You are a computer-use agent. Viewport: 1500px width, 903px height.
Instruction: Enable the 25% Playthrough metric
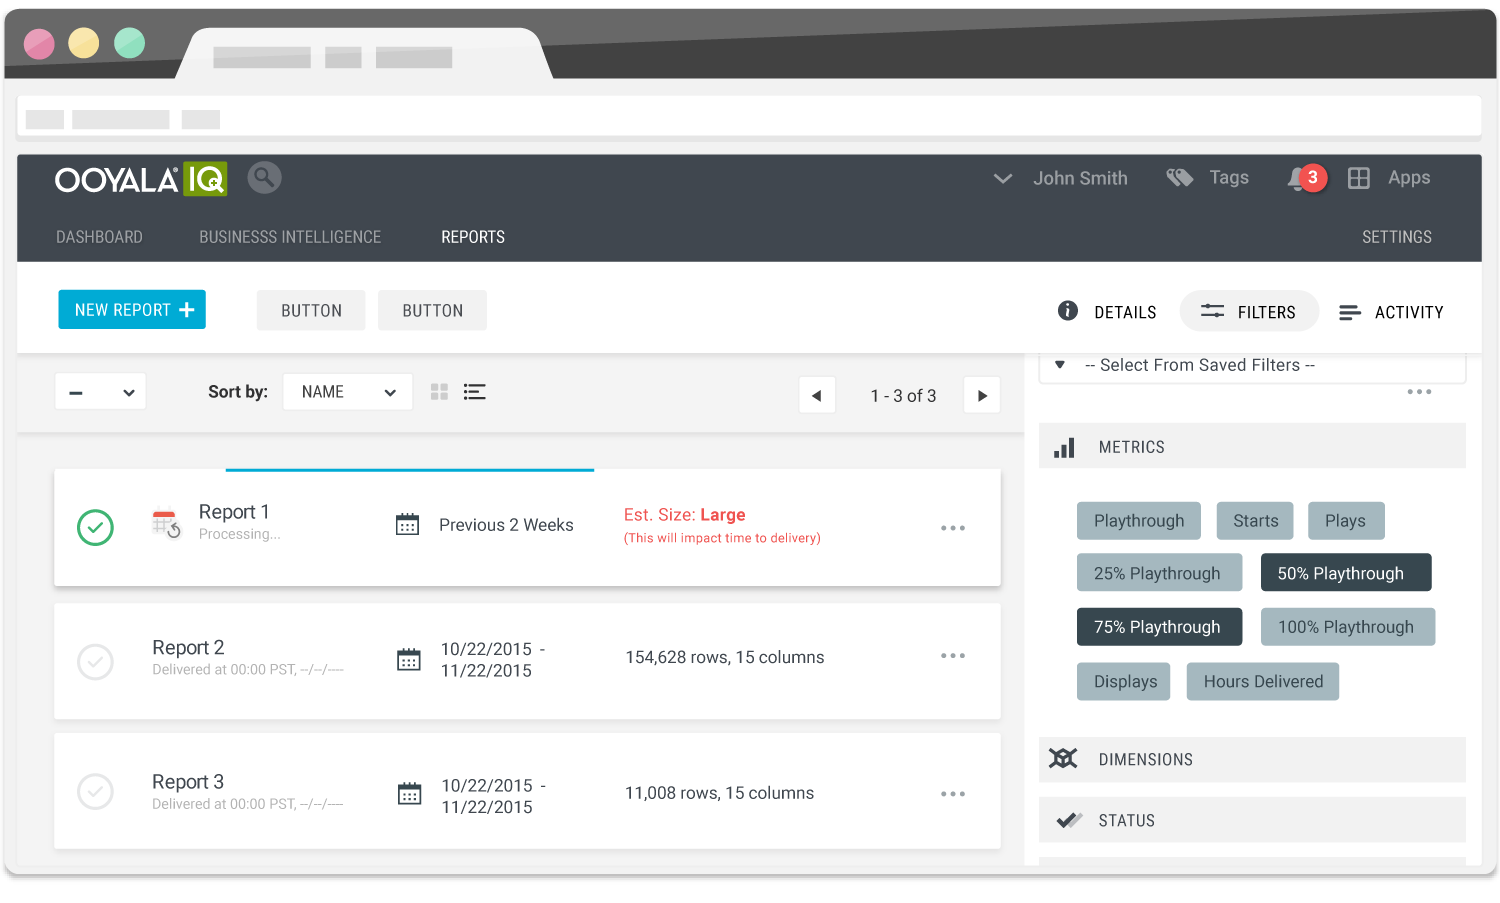1159,573
